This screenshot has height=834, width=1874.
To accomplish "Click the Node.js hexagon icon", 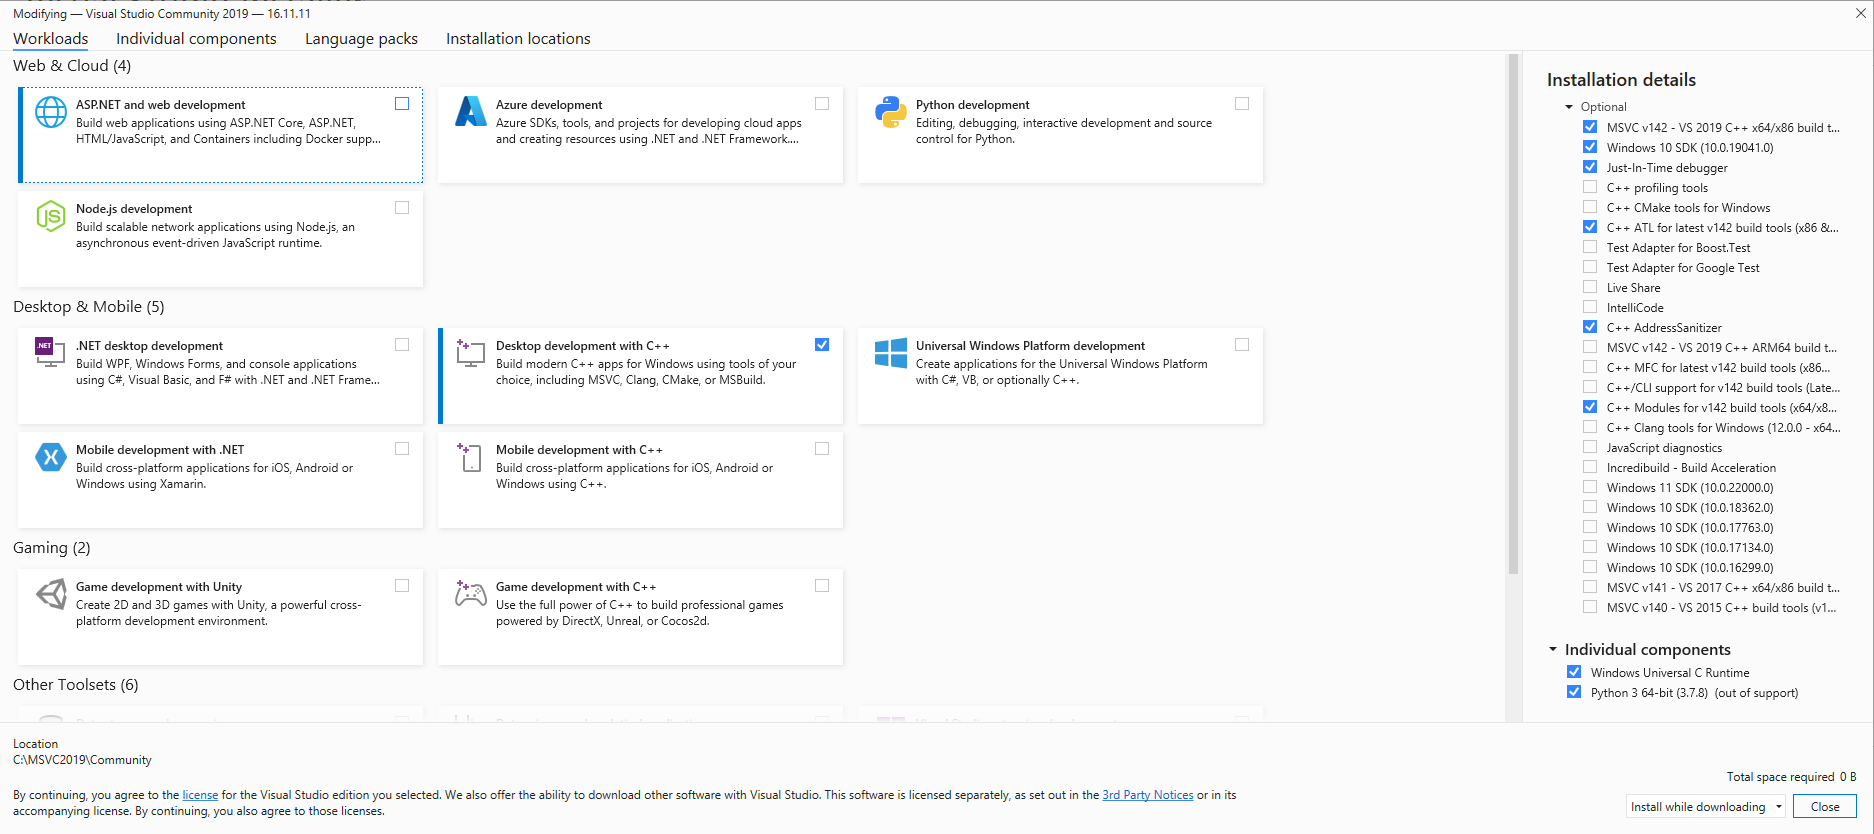I will click(51, 216).
